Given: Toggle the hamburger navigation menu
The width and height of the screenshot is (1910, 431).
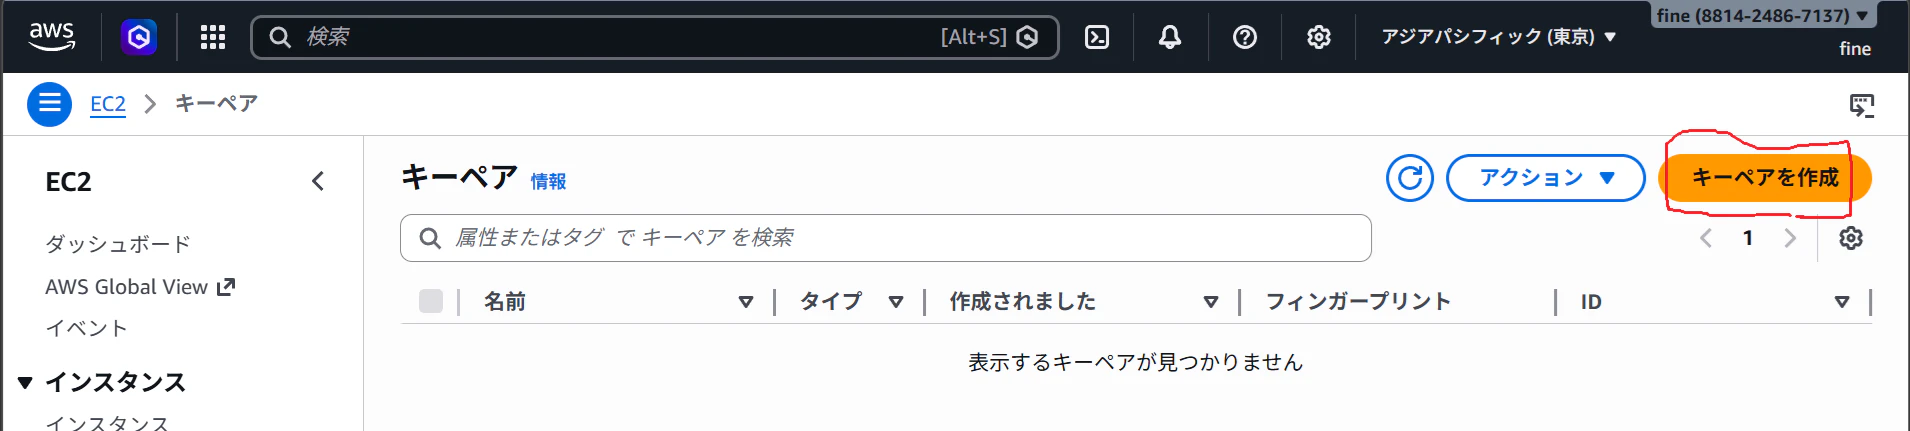Looking at the screenshot, I should coord(49,104).
